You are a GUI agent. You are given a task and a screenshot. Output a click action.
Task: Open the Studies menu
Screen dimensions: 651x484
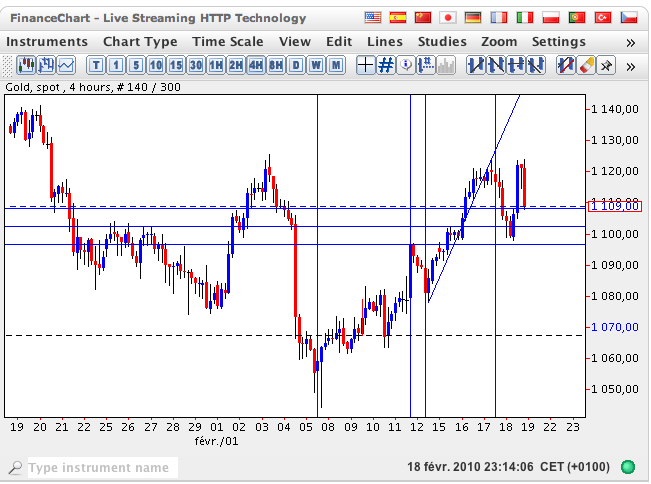(441, 41)
